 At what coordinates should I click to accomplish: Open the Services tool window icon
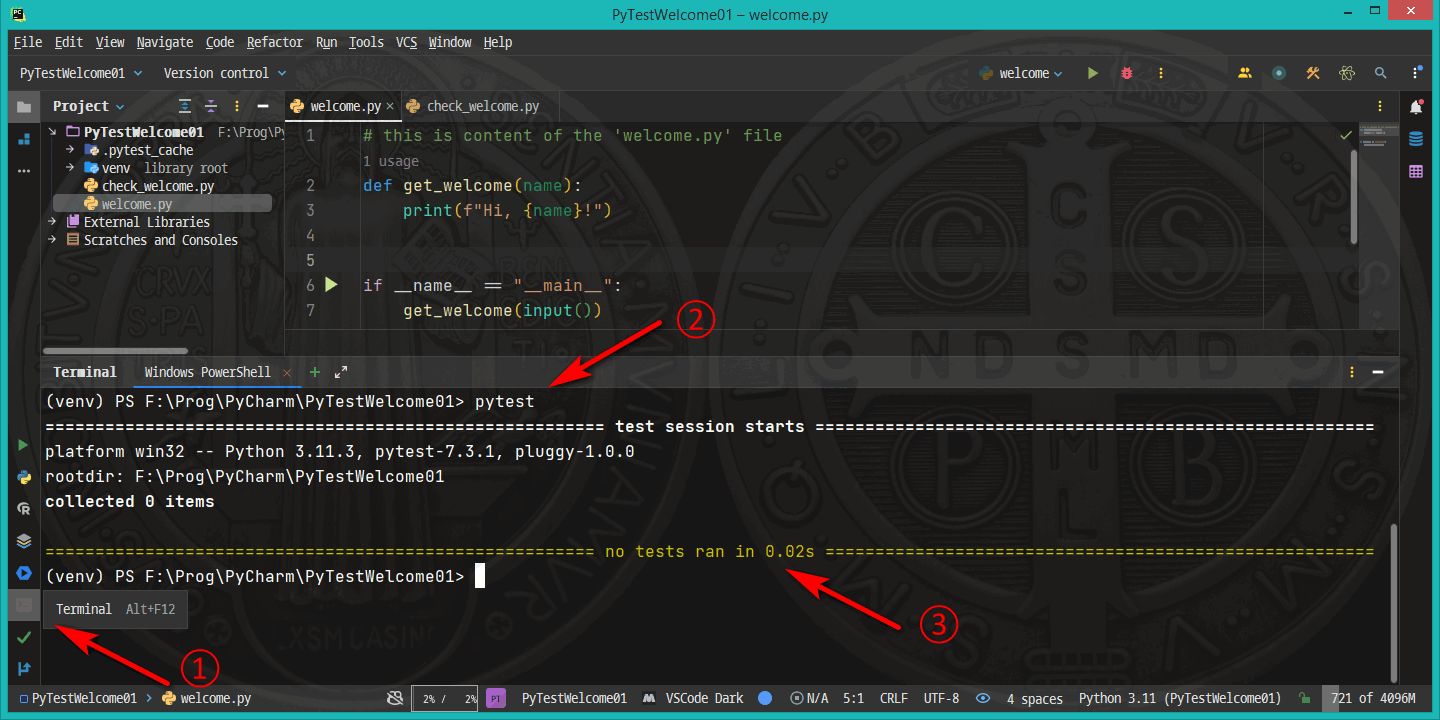[x=24, y=573]
